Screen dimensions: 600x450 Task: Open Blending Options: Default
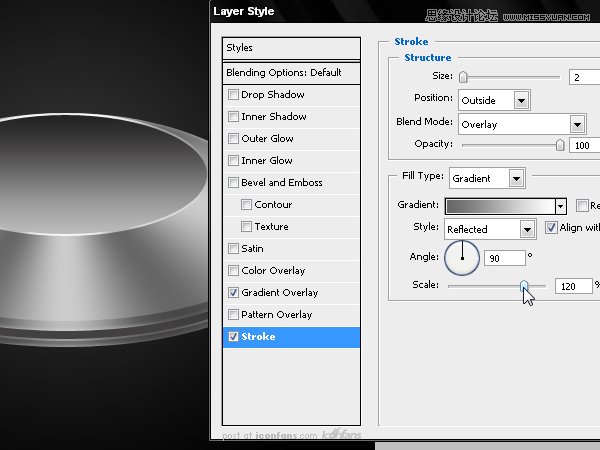(291, 73)
